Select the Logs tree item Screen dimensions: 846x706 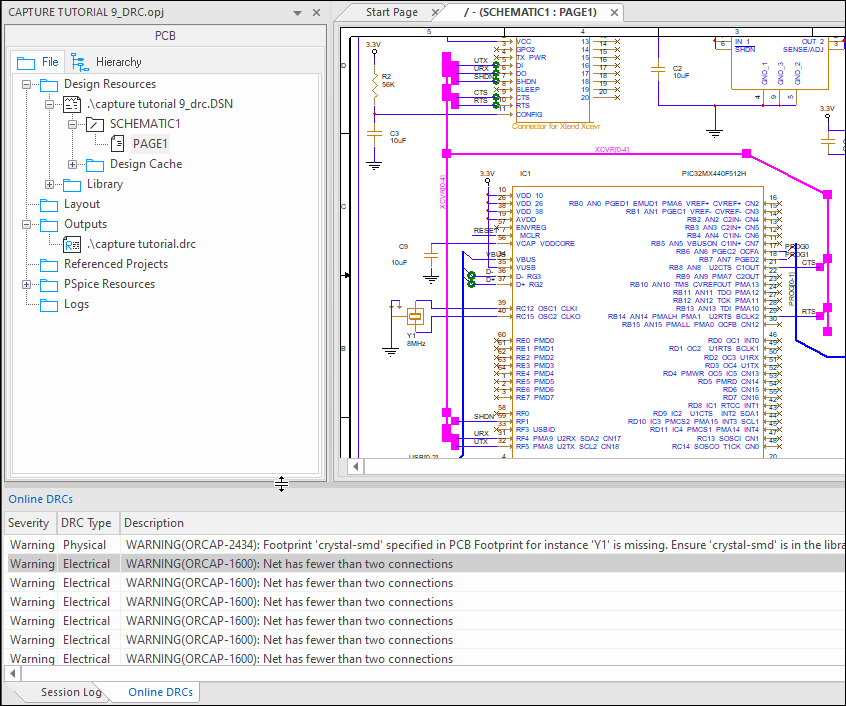click(76, 304)
